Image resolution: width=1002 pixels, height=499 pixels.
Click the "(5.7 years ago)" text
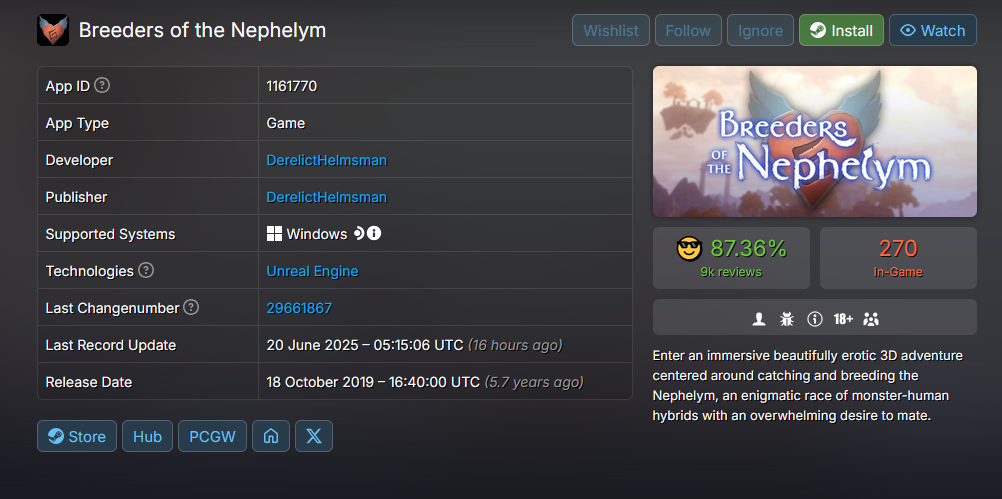534,382
